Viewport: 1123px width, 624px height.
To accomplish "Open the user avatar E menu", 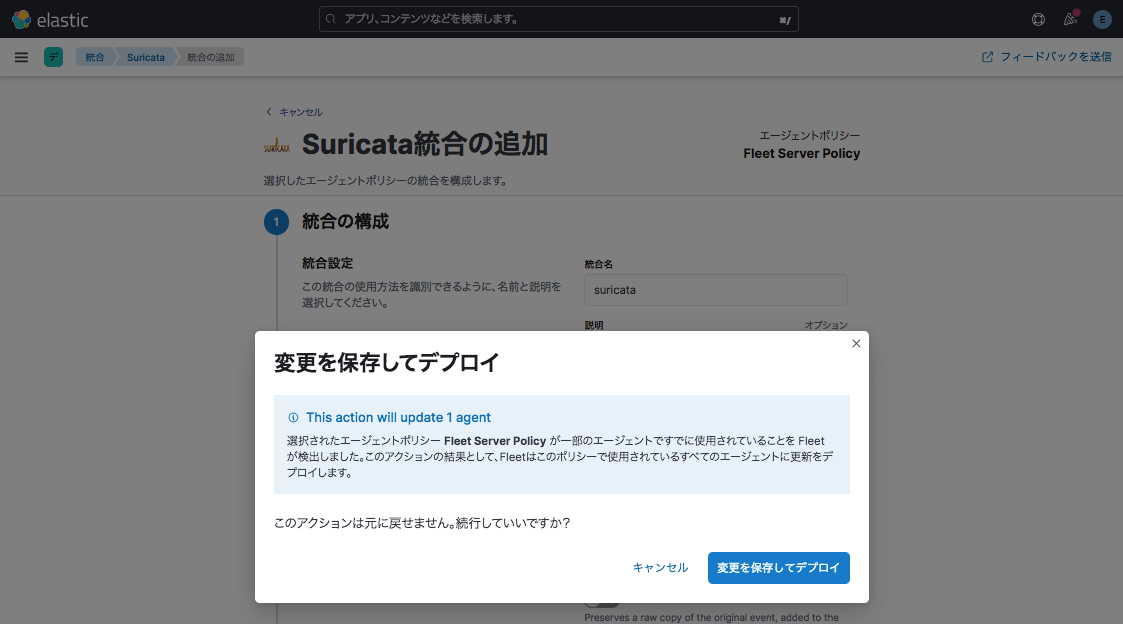I will [1102, 19].
